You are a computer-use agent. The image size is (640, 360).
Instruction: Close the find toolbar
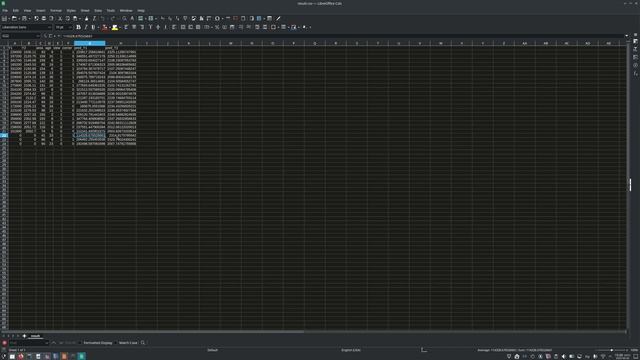click(x=4, y=343)
